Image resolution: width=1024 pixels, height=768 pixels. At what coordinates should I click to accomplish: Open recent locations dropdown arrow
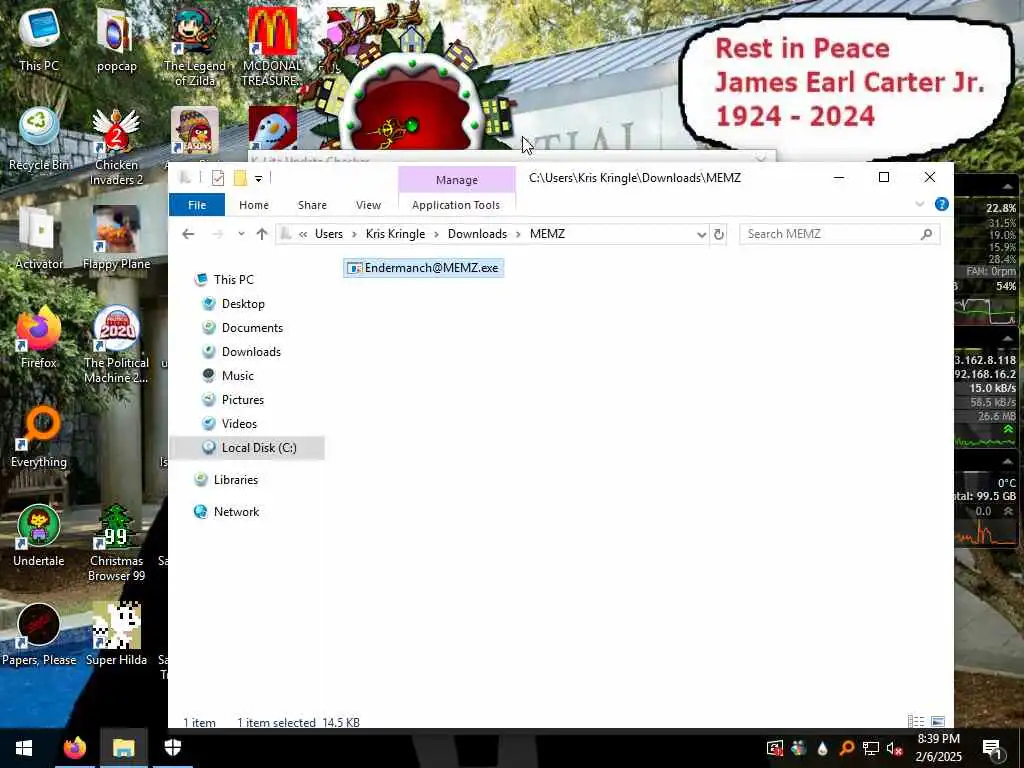coord(241,234)
